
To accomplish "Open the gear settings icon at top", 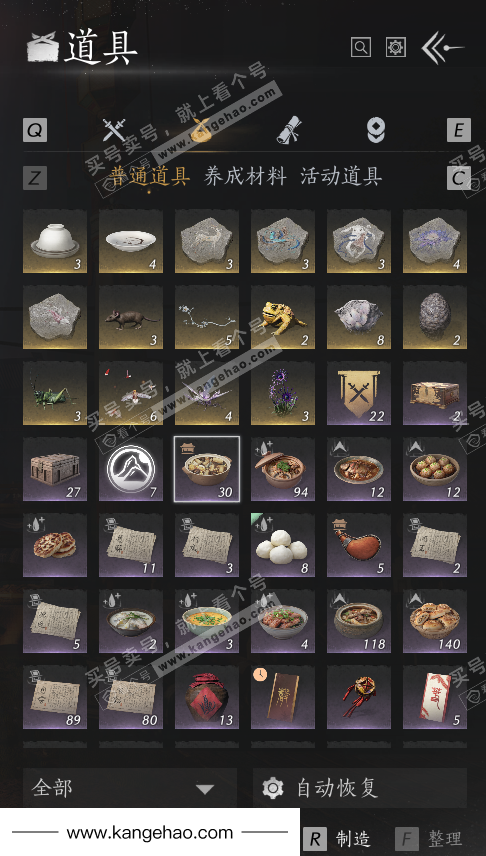I will 395,47.
